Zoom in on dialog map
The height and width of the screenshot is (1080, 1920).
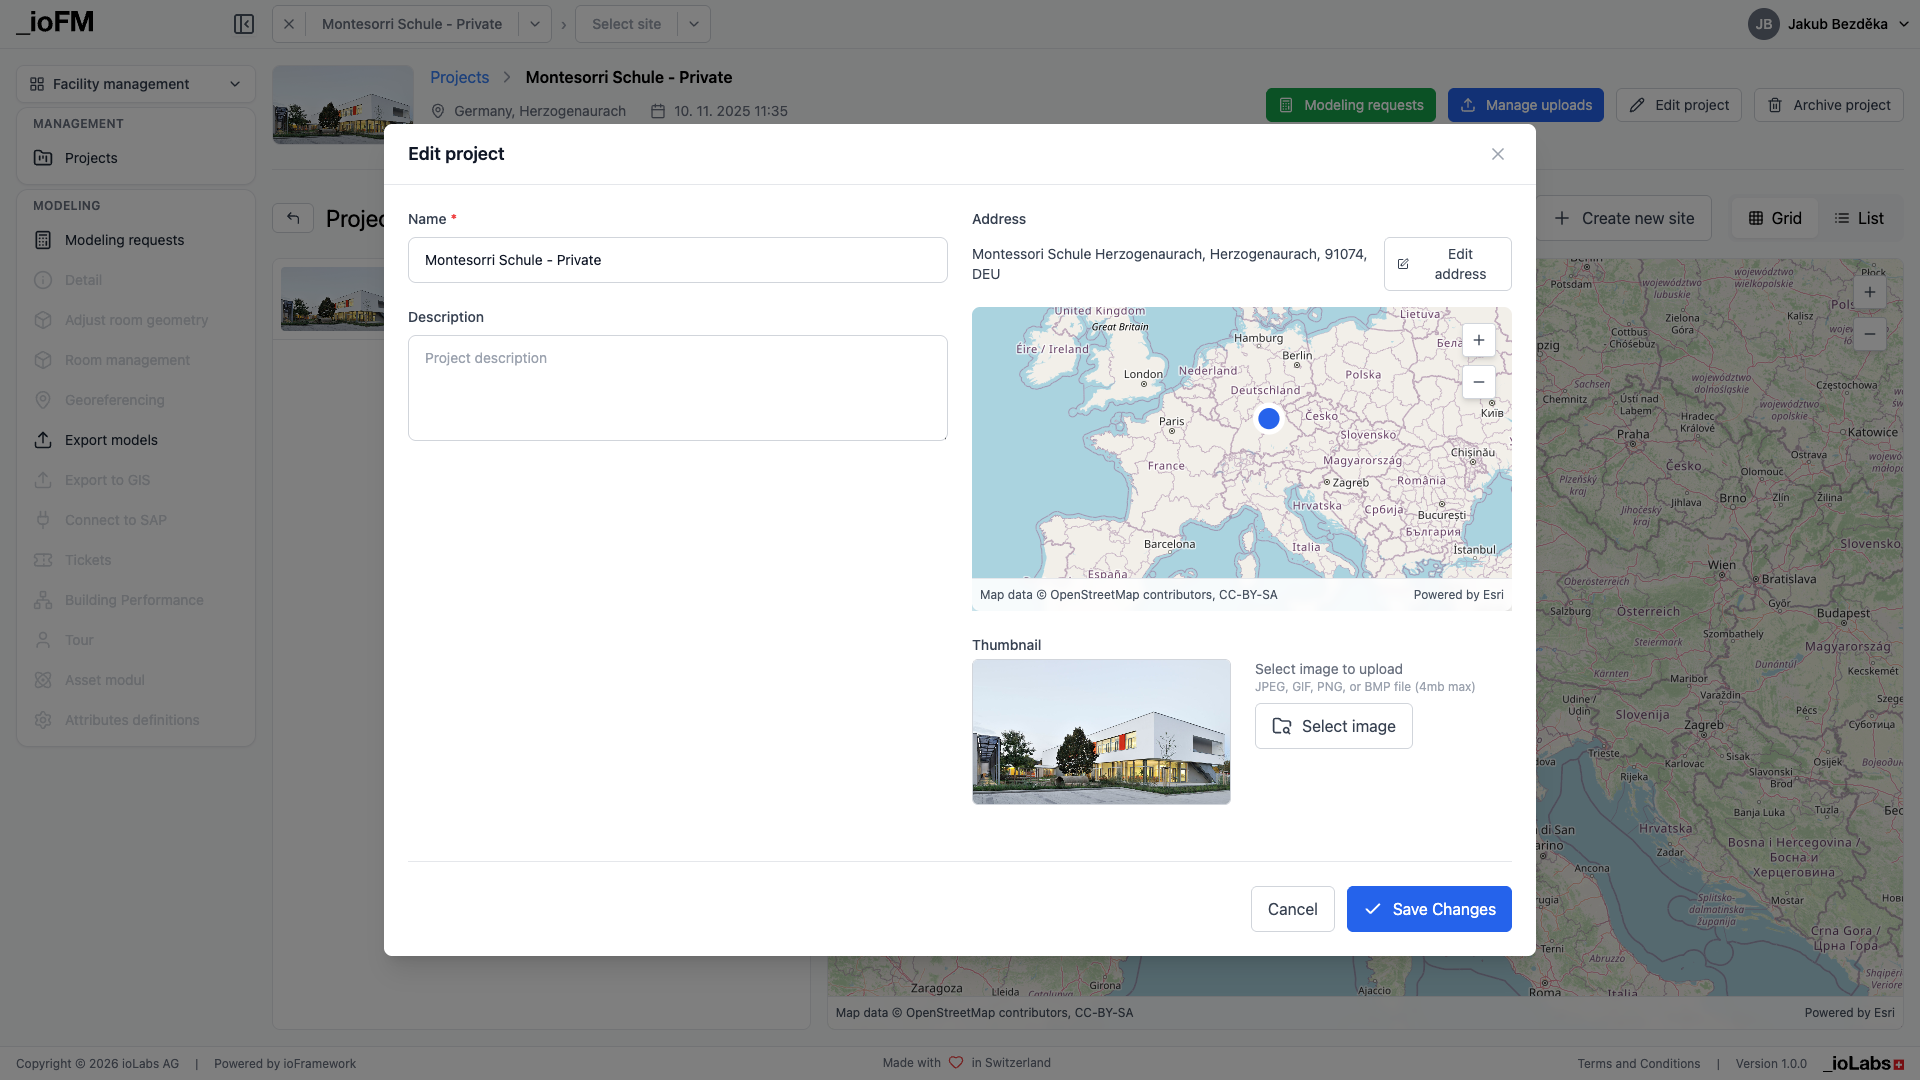[1478, 340]
